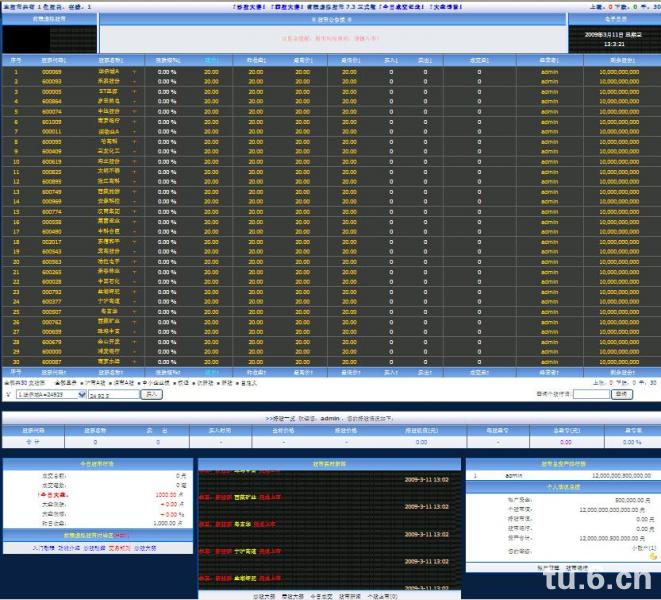Open stock code 600028 link
This screenshot has width=661, height=600.
(52, 282)
